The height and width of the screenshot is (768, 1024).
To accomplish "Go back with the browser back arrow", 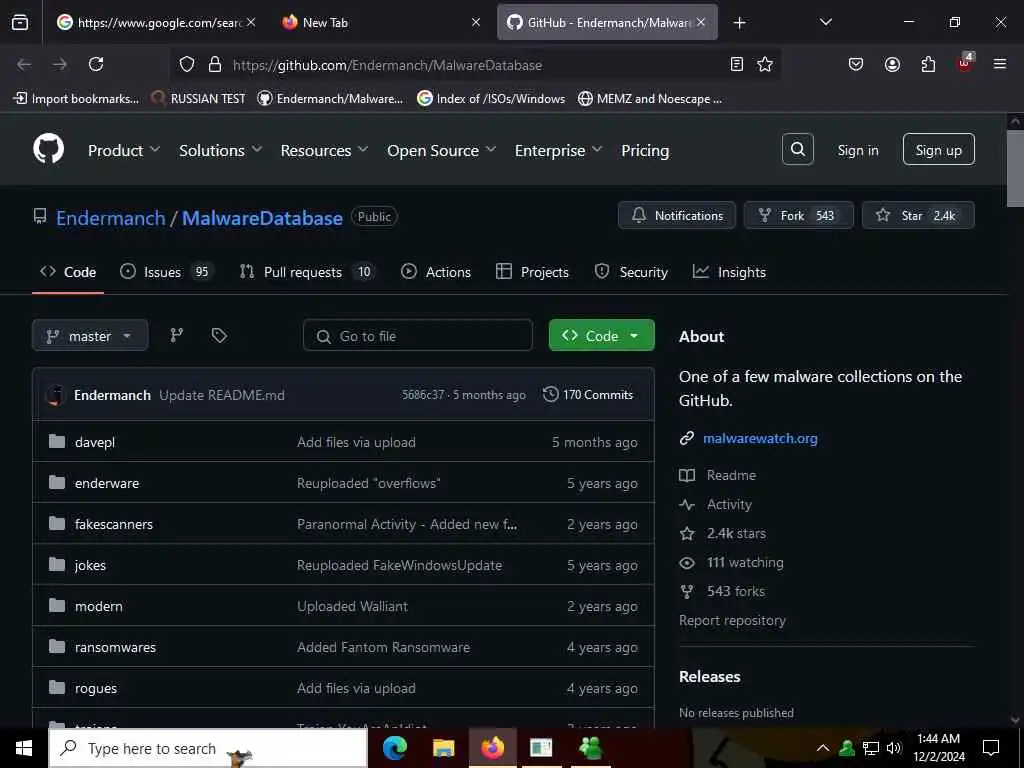I will click(24, 64).
